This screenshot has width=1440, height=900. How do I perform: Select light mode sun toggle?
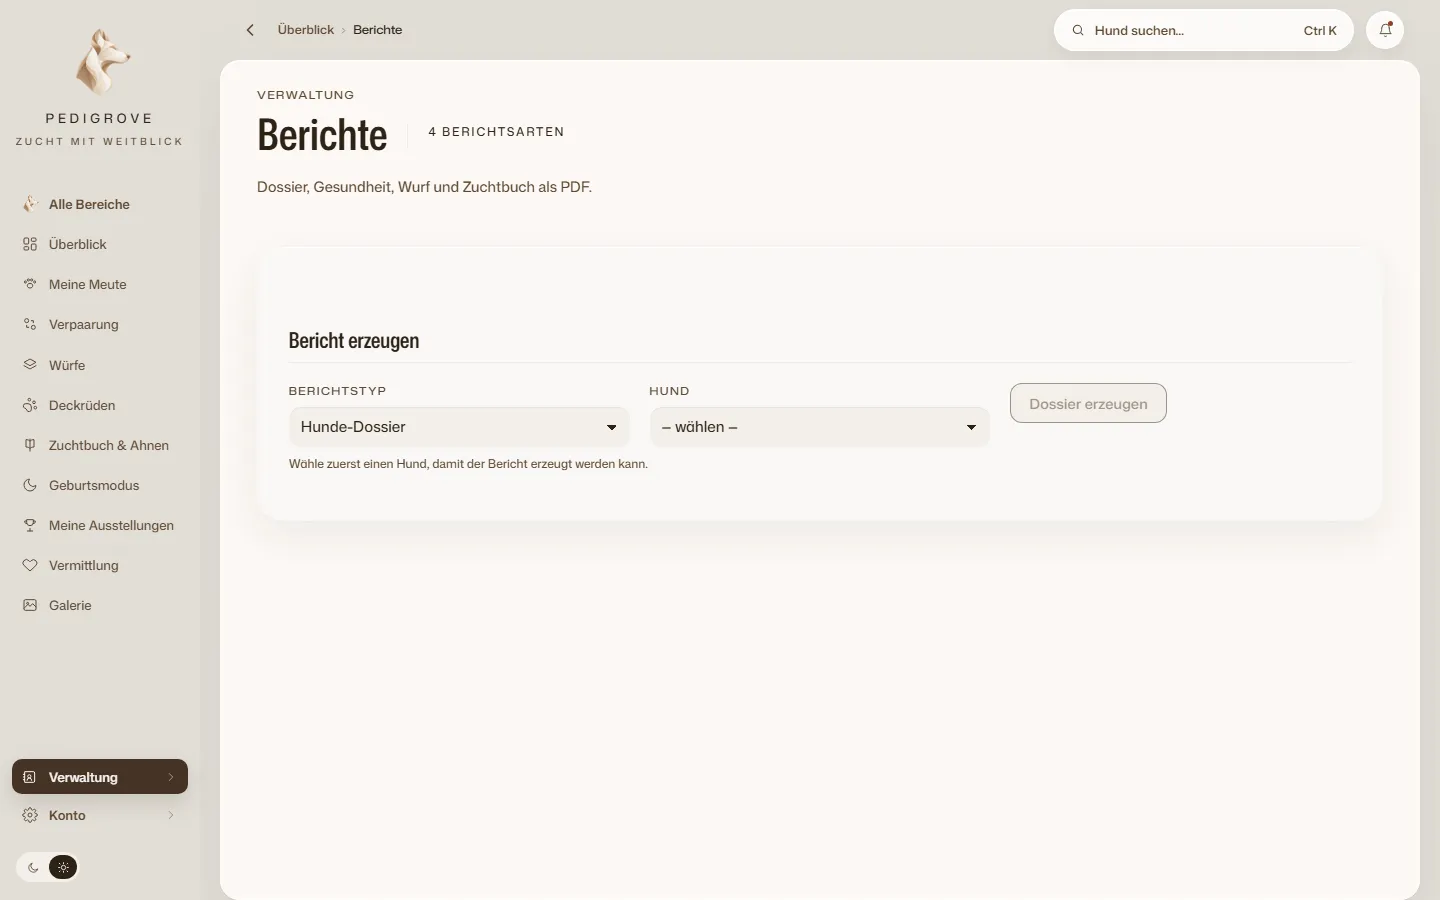pos(63,867)
